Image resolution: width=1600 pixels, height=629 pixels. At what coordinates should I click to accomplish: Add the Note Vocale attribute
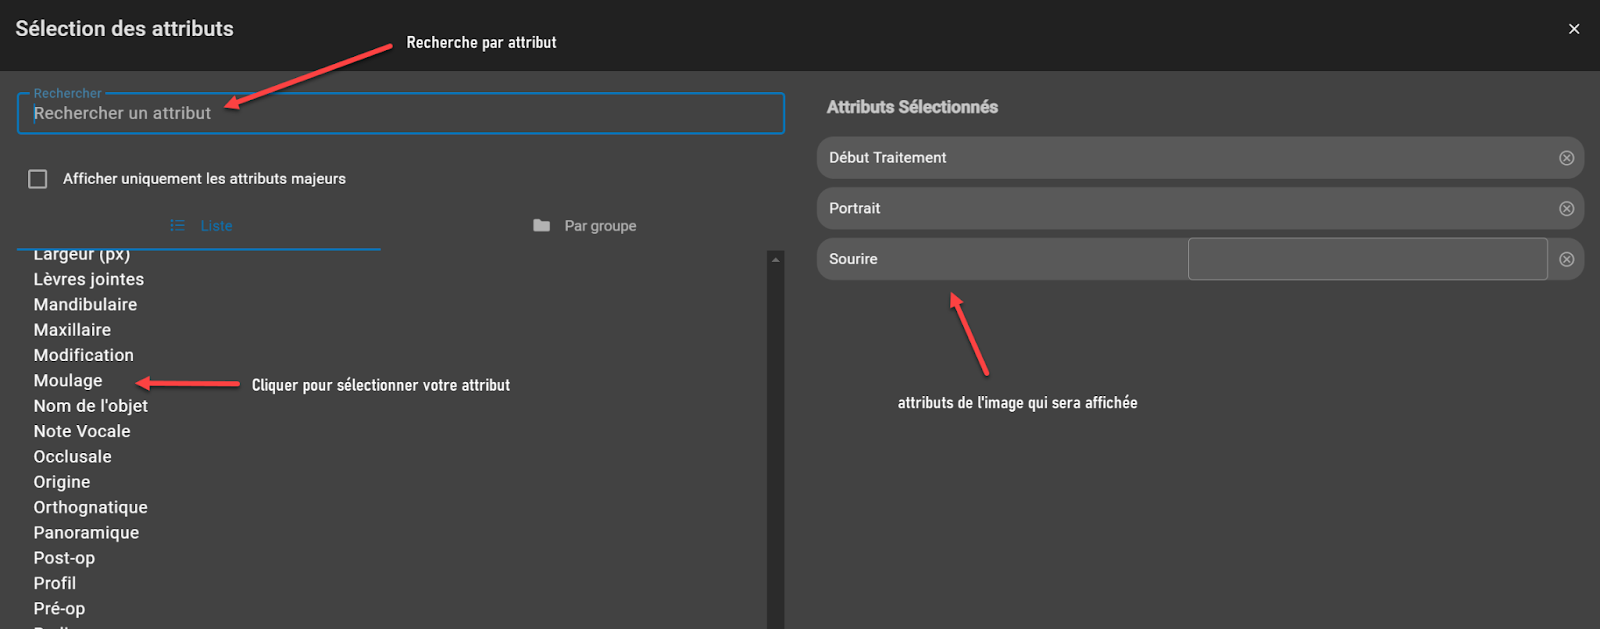point(82,432)
